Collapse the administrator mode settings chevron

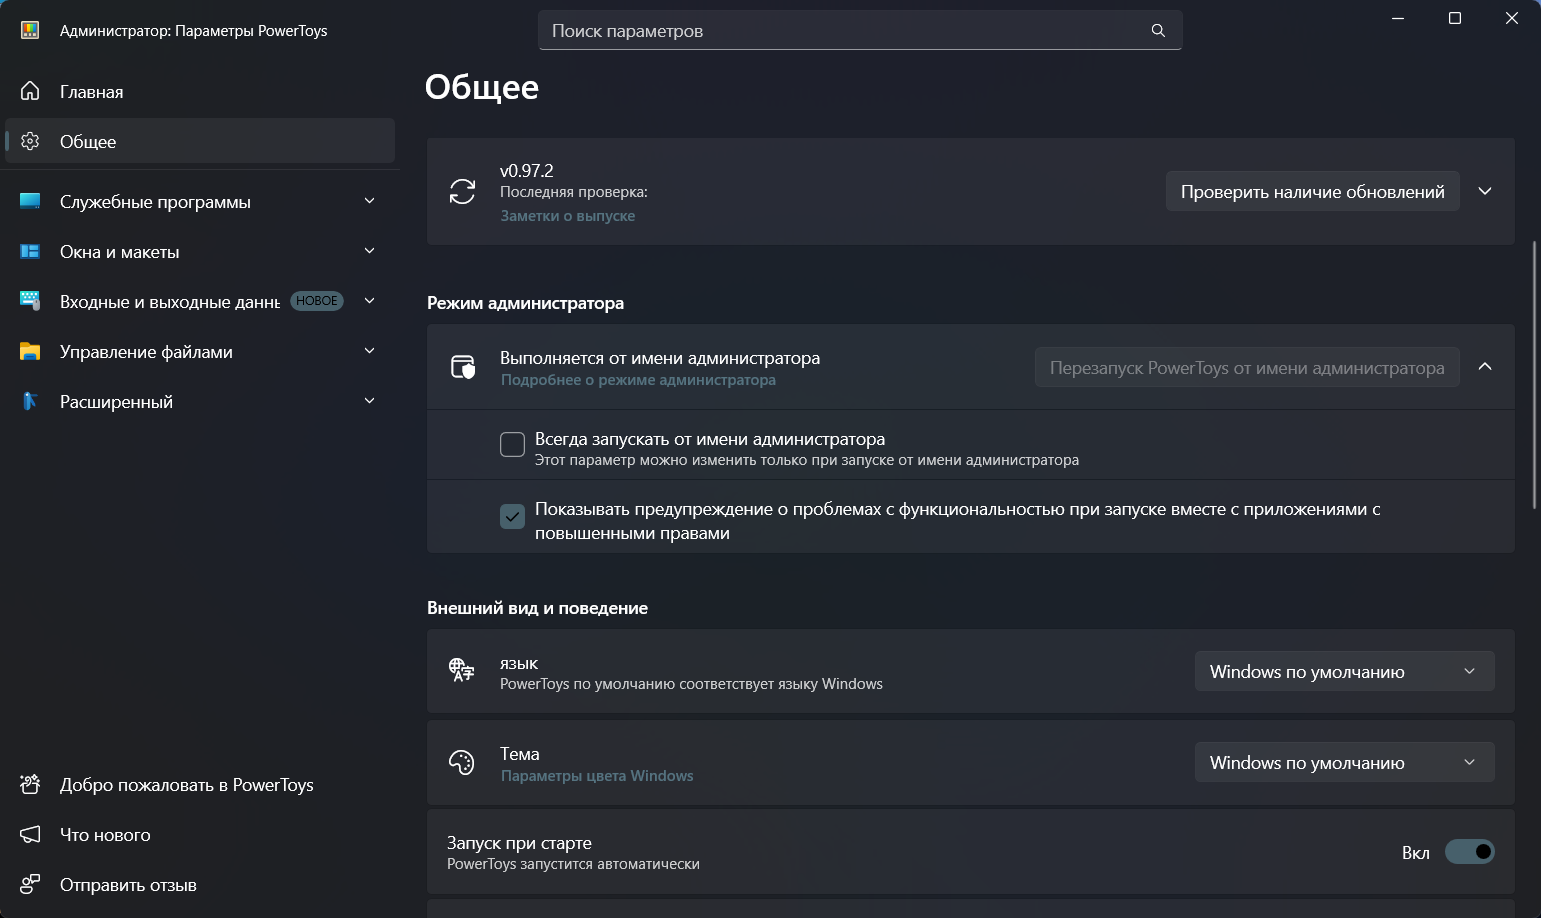(x=1485, y=367)
